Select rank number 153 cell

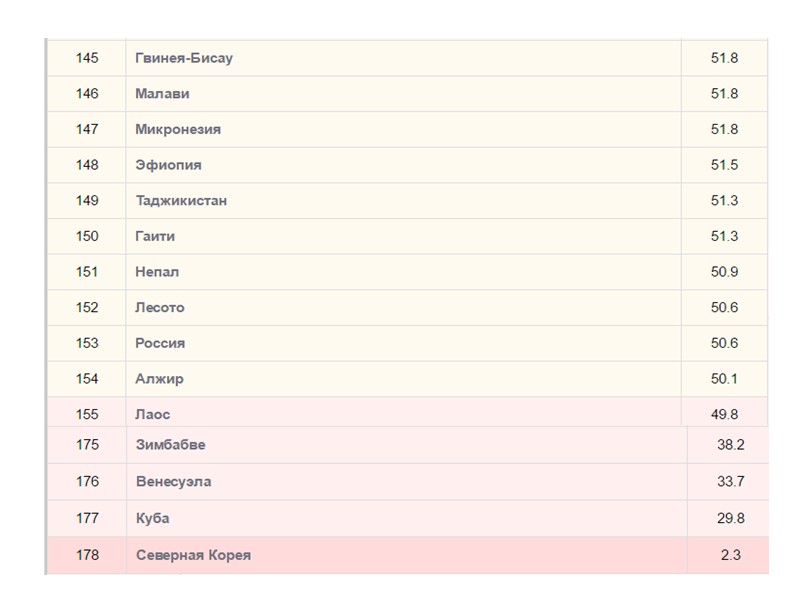[87, 343]
